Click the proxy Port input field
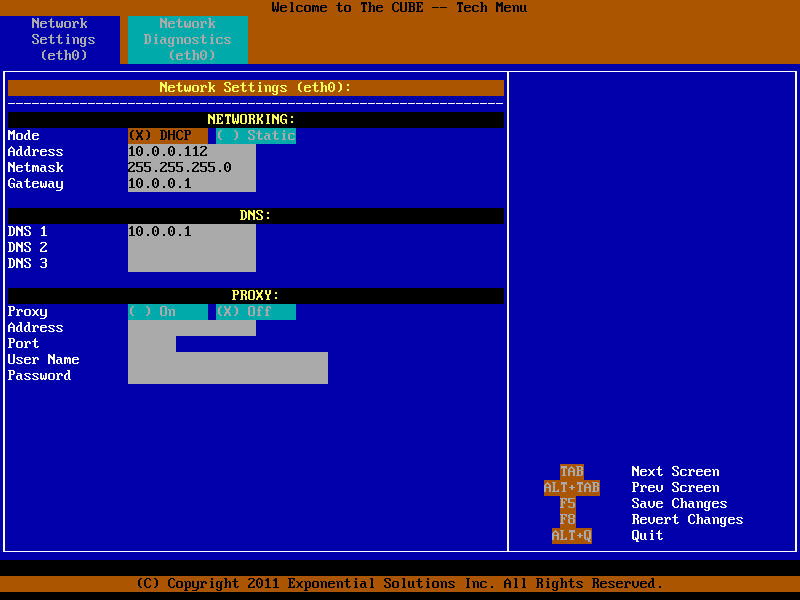 point(152,344)
